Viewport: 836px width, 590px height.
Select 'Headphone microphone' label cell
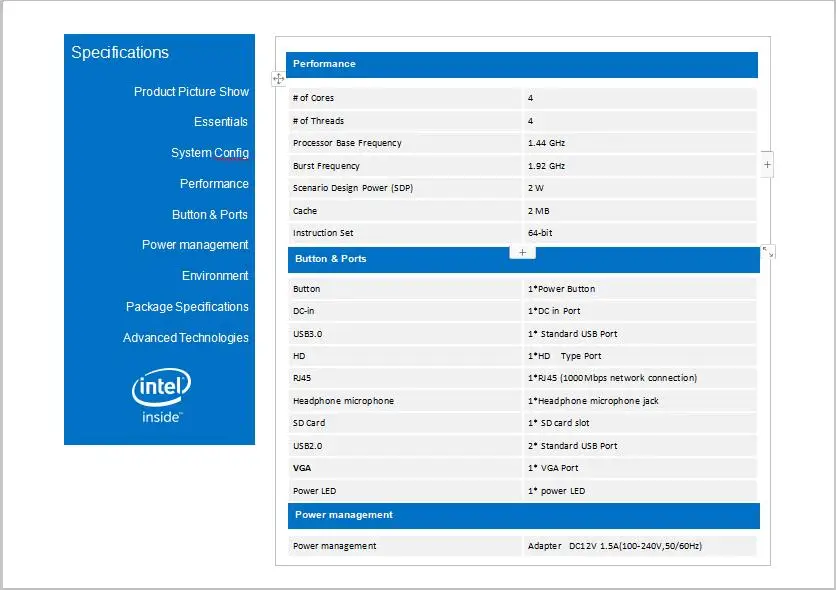pos(405,401)
